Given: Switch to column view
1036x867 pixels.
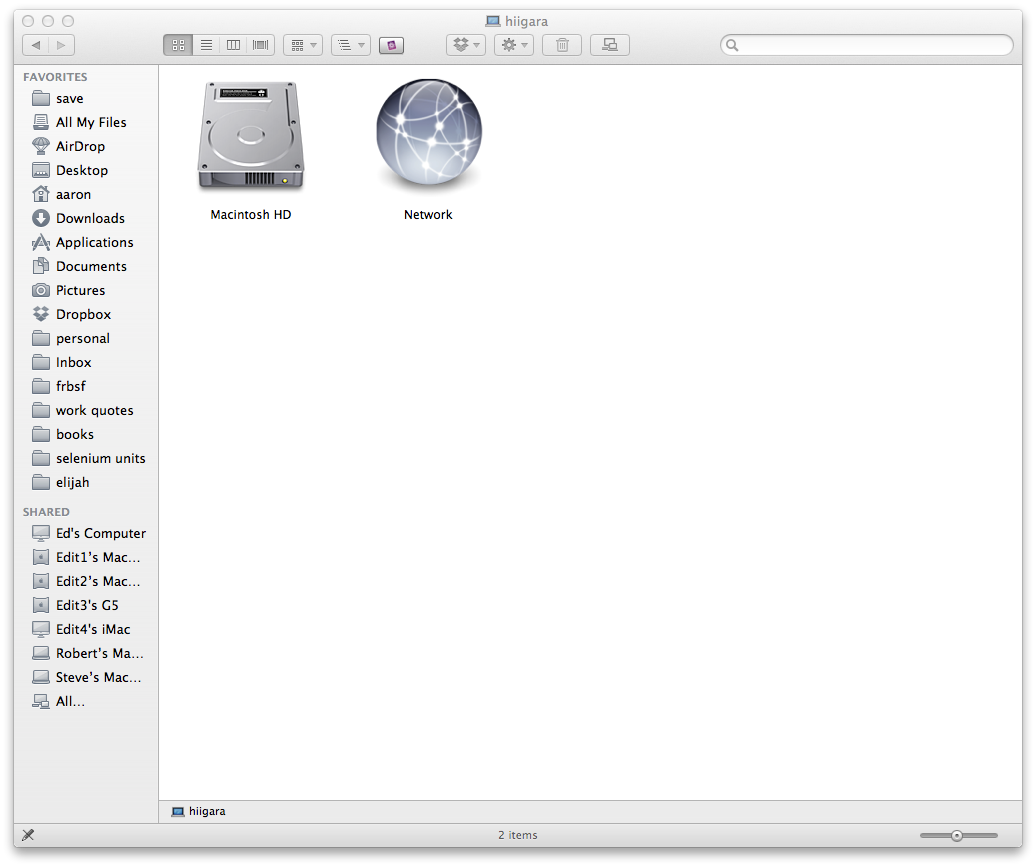Looking at the screenshot, I should pos(233,45).
